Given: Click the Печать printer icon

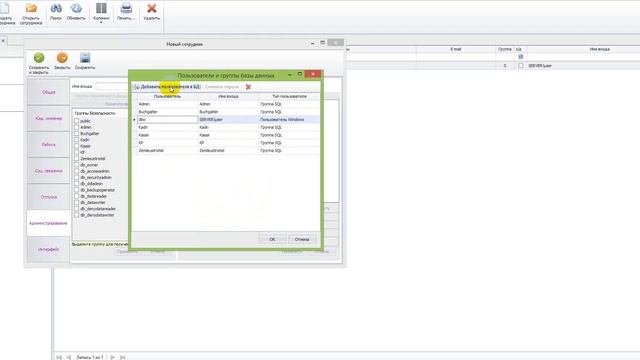Looking at the screenshot, I should point(126,12).
